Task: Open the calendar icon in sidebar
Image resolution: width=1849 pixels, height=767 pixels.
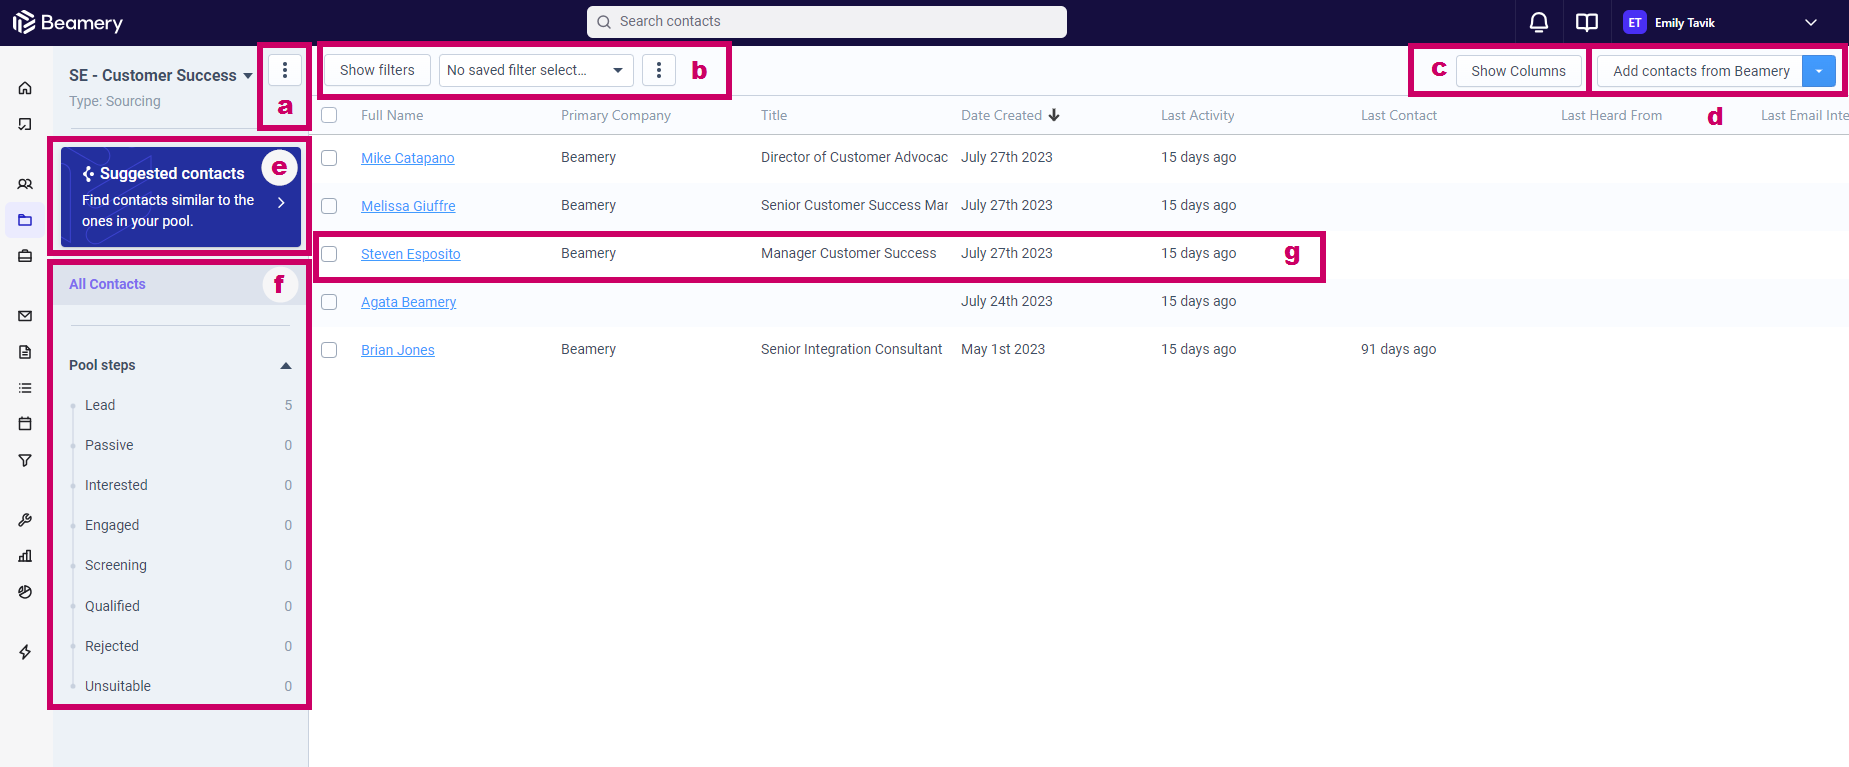Action: point(25,424)
